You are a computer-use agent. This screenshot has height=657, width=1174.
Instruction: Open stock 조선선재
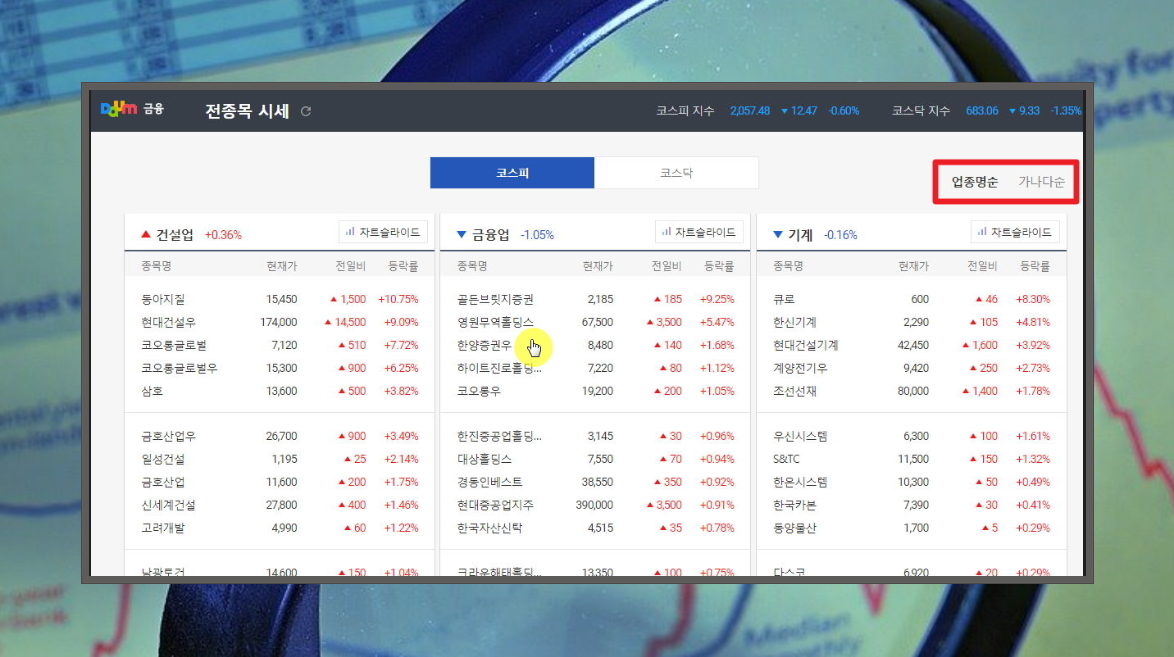point(794,391)
